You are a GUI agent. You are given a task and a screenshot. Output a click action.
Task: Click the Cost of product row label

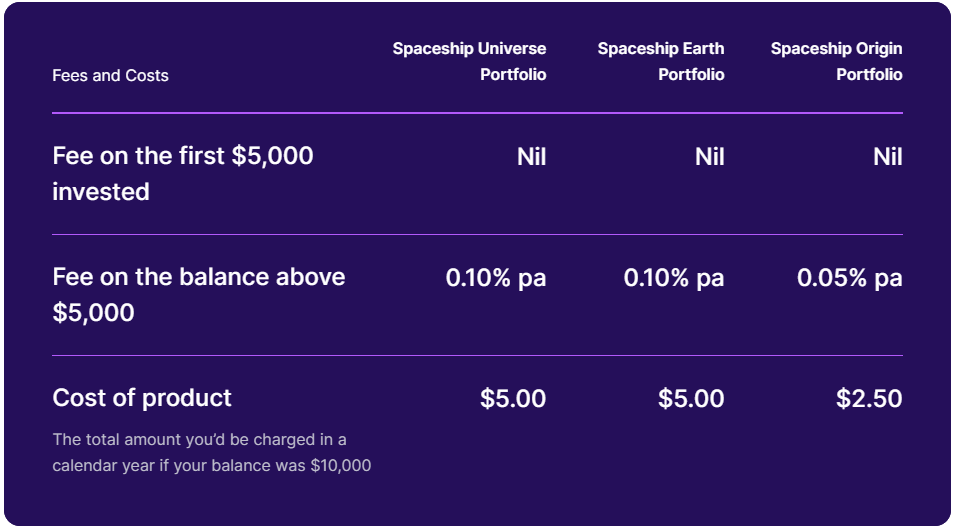(x=142, y=398)
